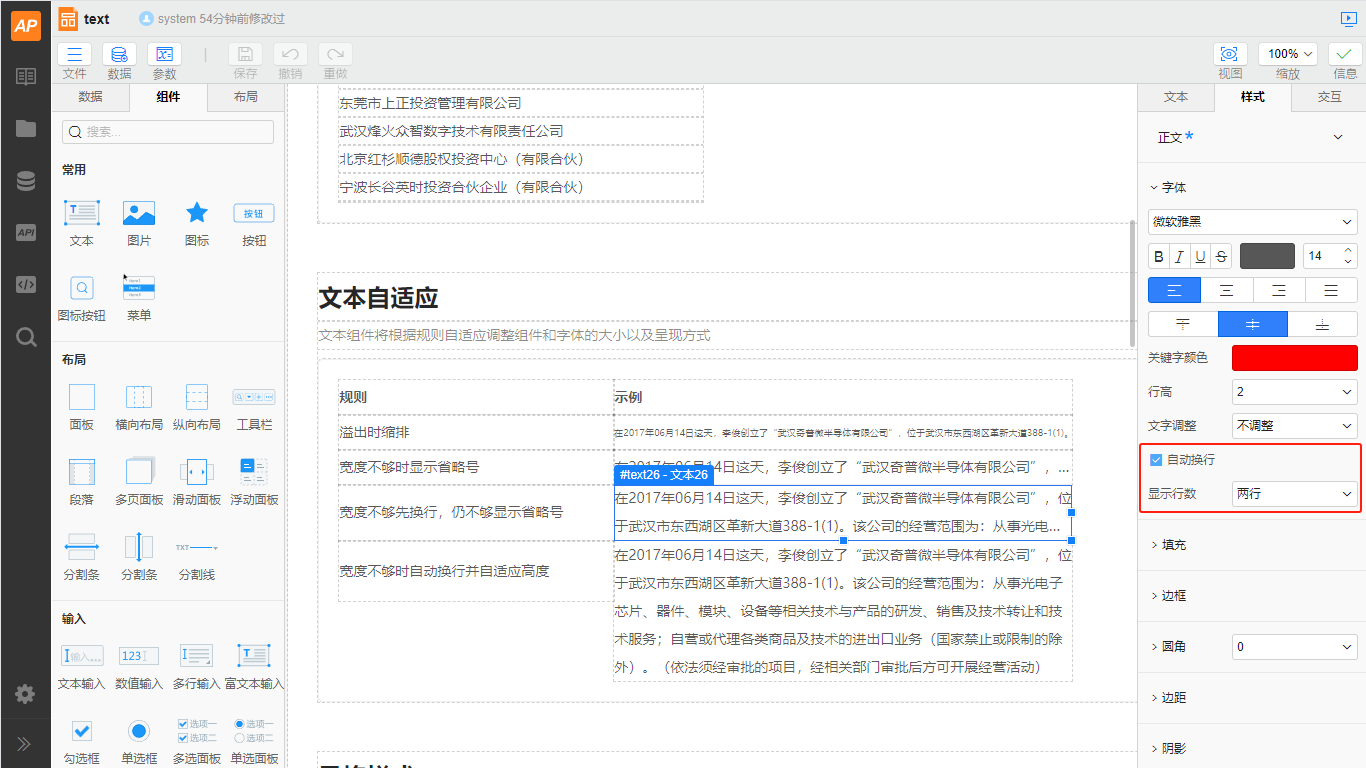
Task: Open the 文字调整 dropdown showing 不调整
Action: tap(1294, 426)
